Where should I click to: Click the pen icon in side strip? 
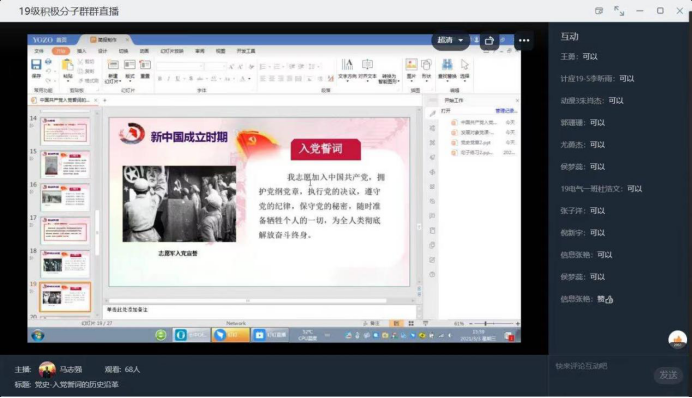[x=432, y=113]
